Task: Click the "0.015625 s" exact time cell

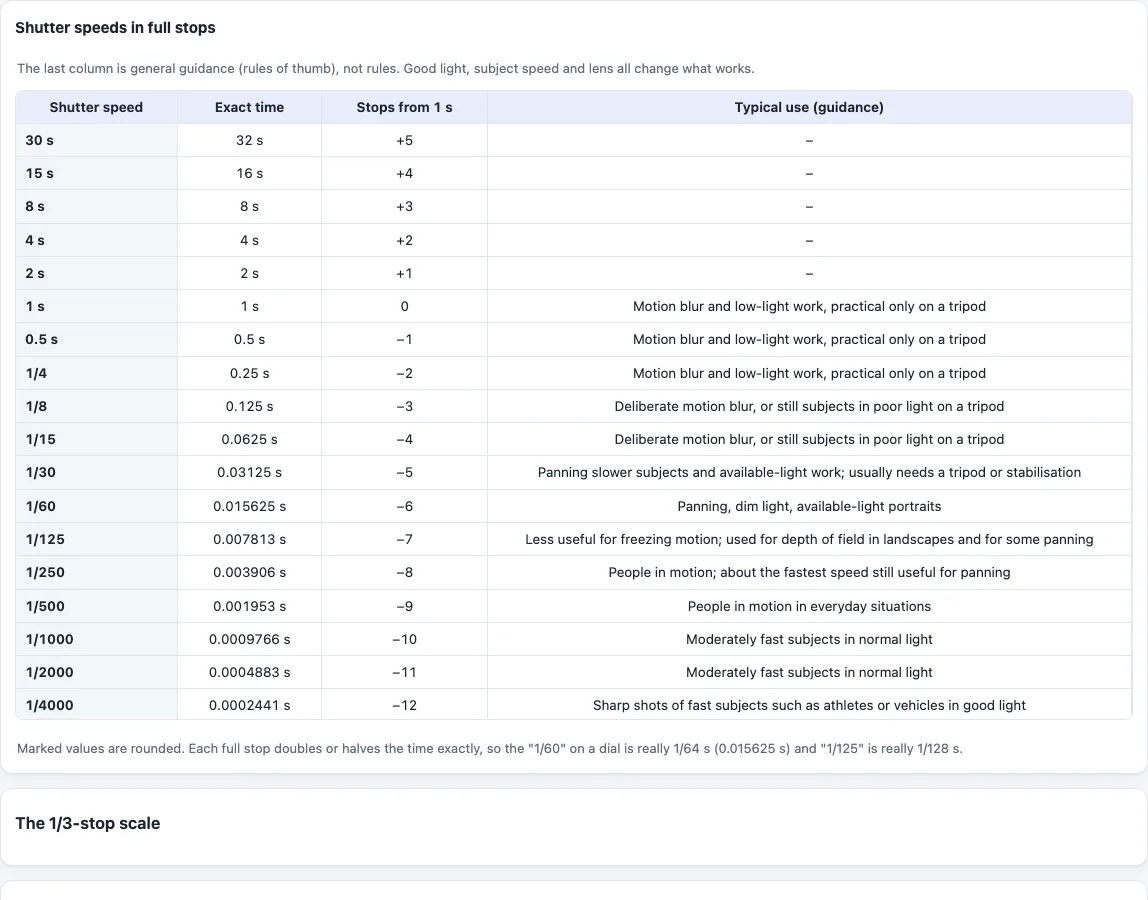Action: tap(249, 506)
